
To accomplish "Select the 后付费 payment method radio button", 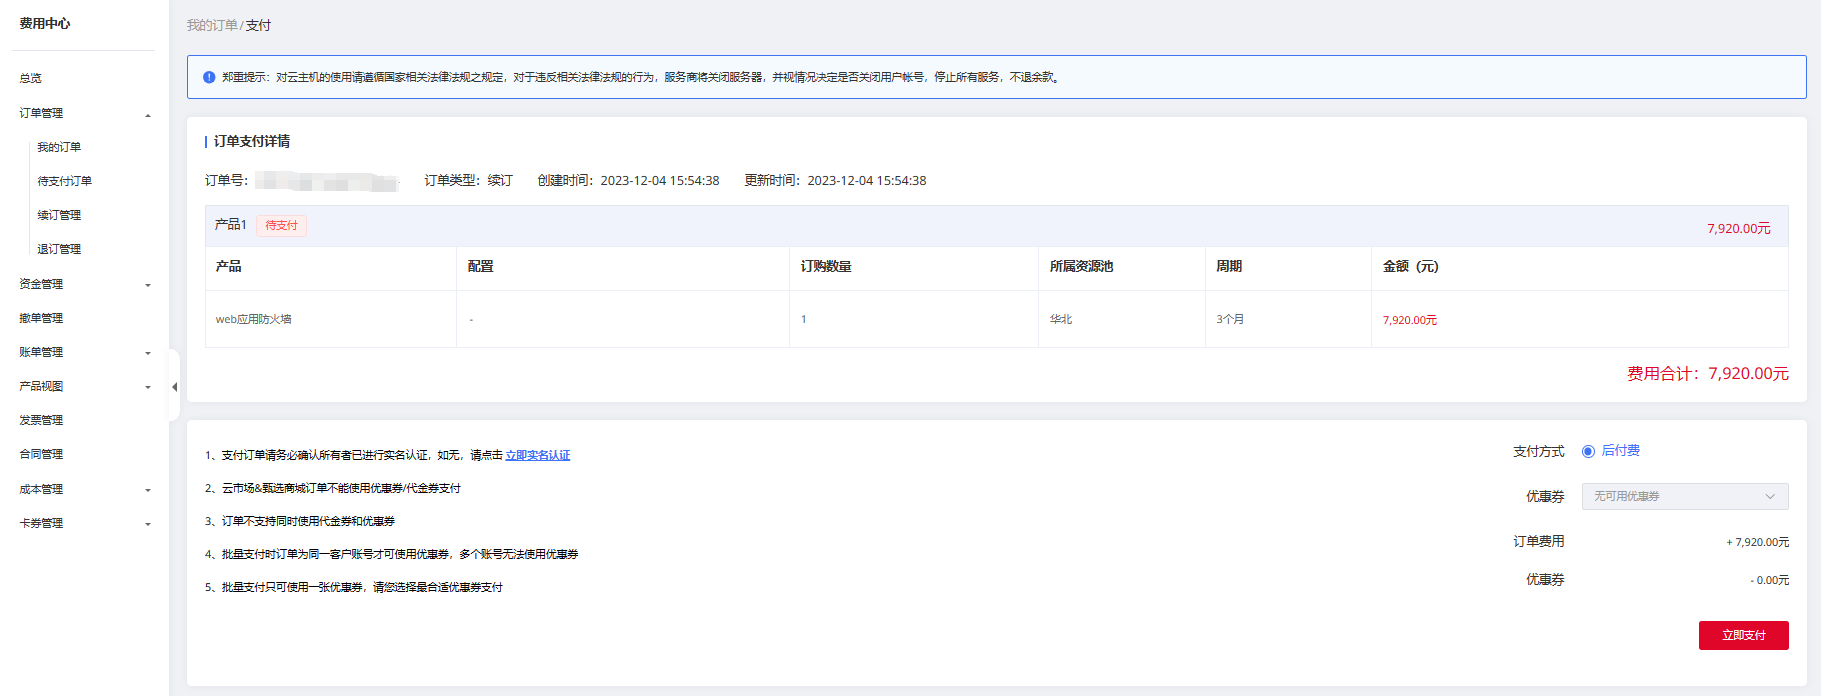I will point(1588,451).
